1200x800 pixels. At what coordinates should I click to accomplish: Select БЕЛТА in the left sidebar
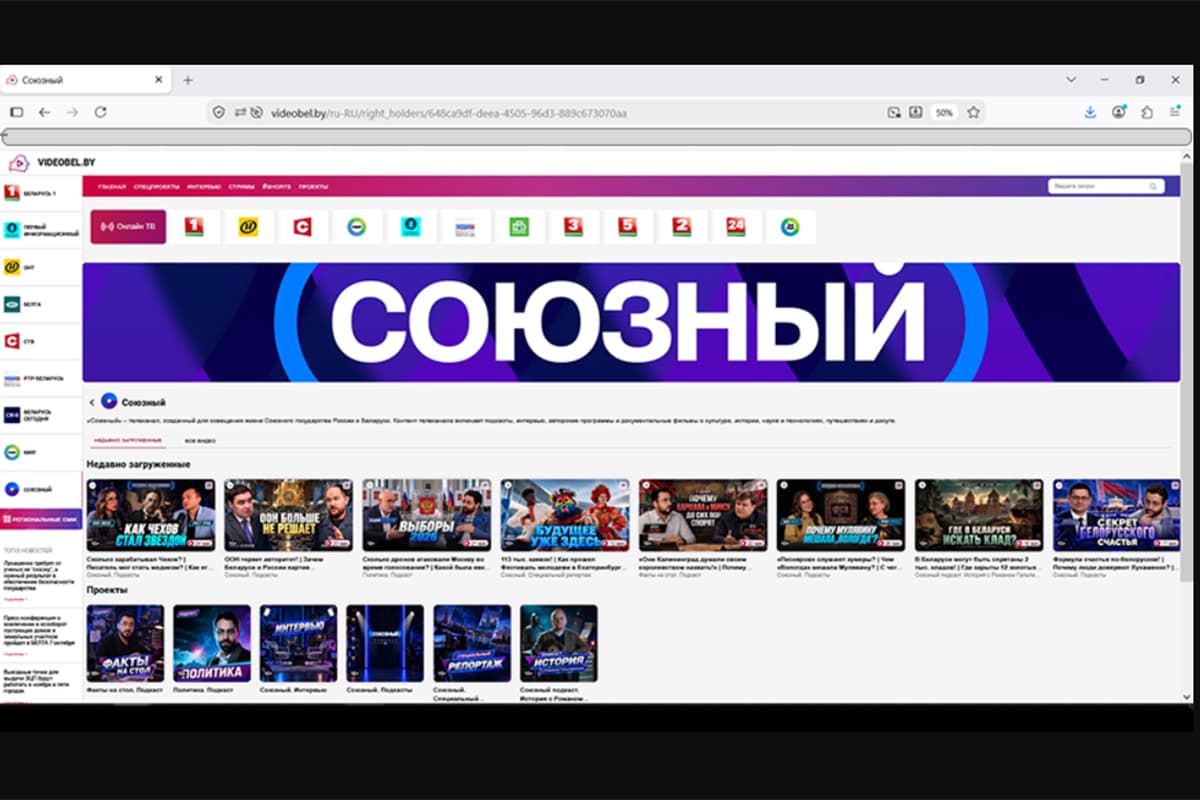point(41,304)
